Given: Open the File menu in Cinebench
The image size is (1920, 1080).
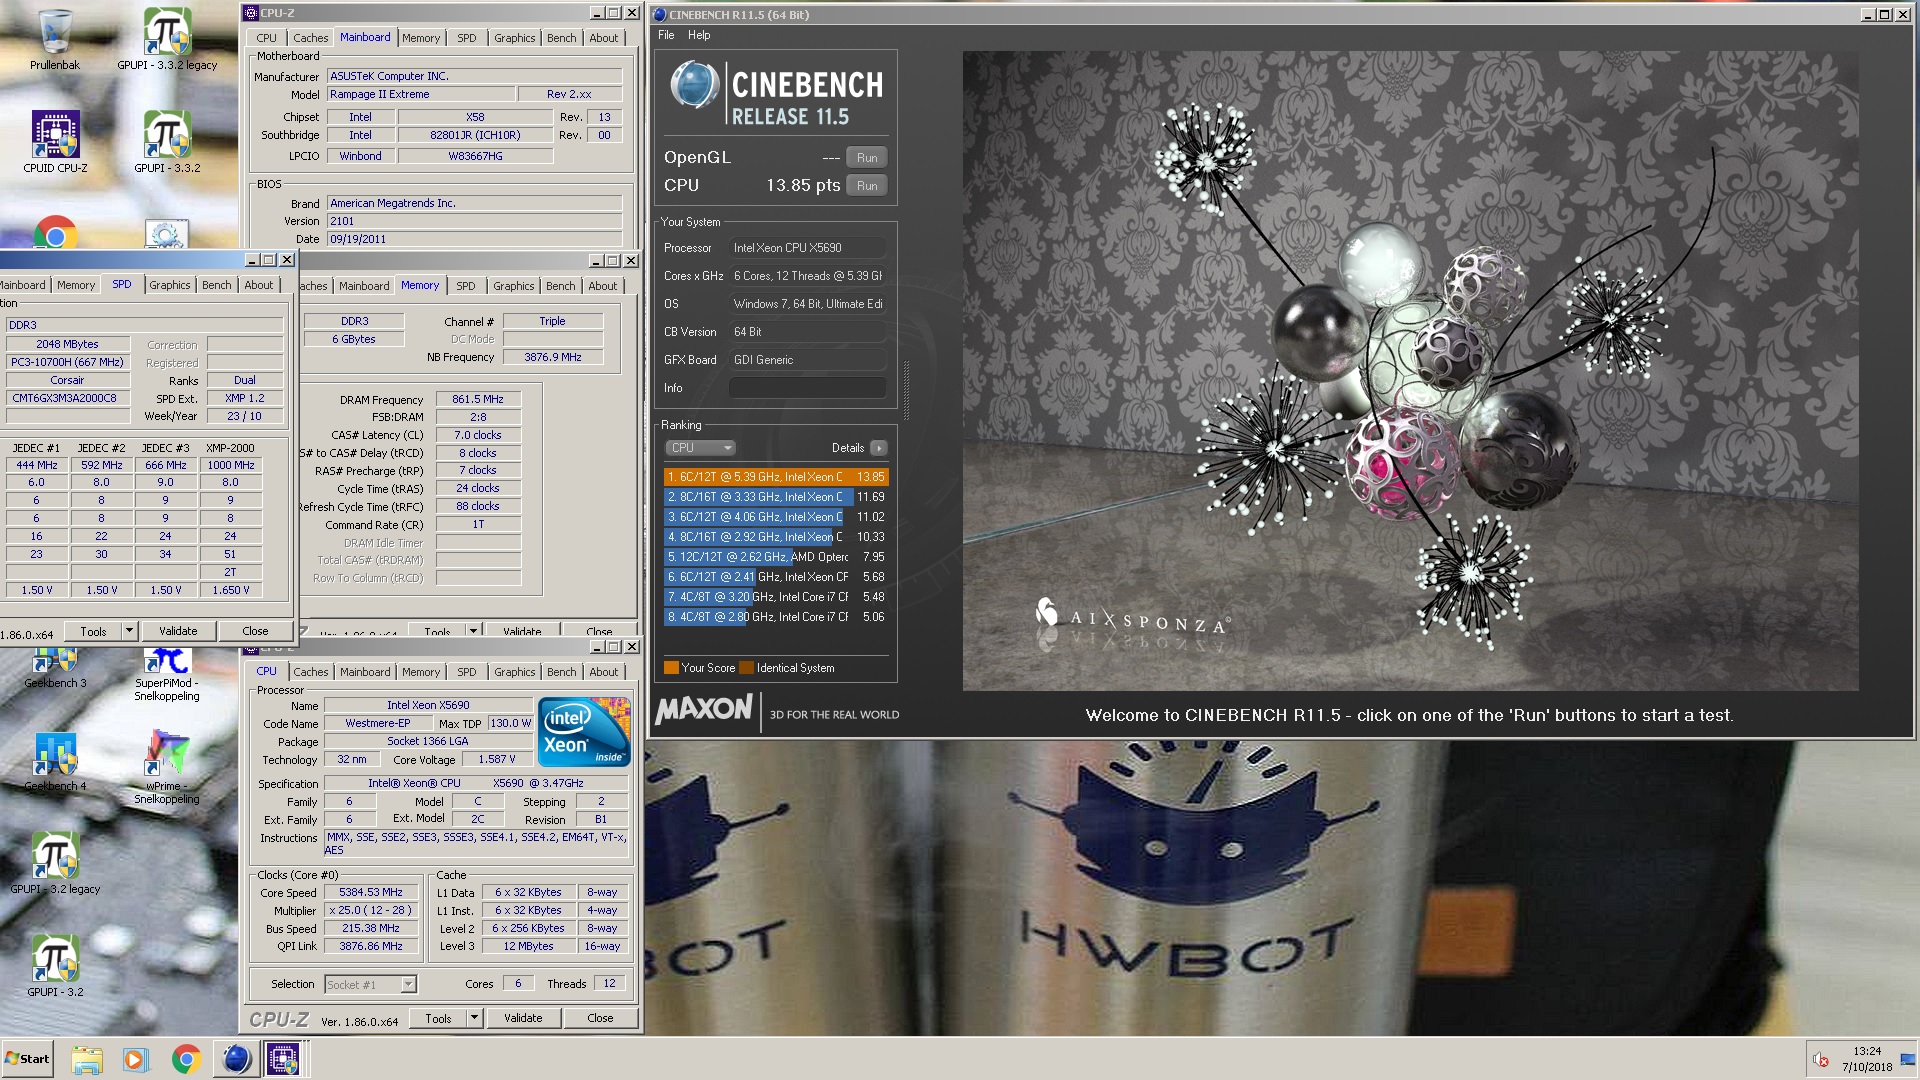Looking at the screenshot, I should [x=666, y=35].
